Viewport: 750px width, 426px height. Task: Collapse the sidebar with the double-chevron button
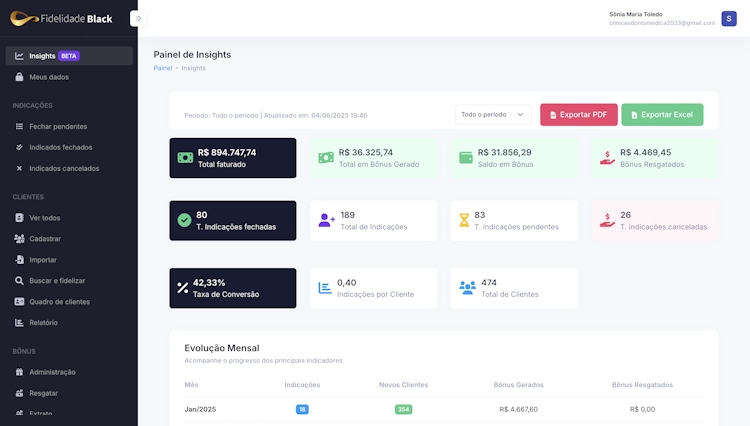pos(138,19)
